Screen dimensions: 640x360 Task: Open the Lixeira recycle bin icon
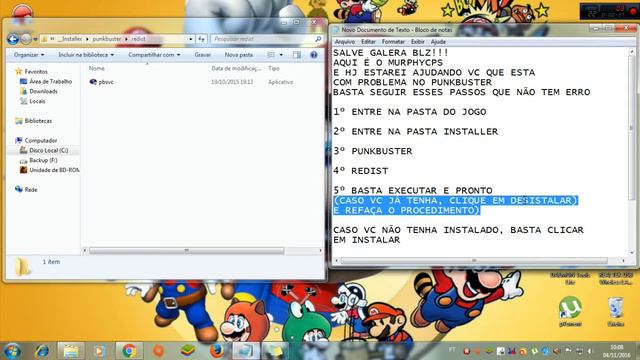616,312
